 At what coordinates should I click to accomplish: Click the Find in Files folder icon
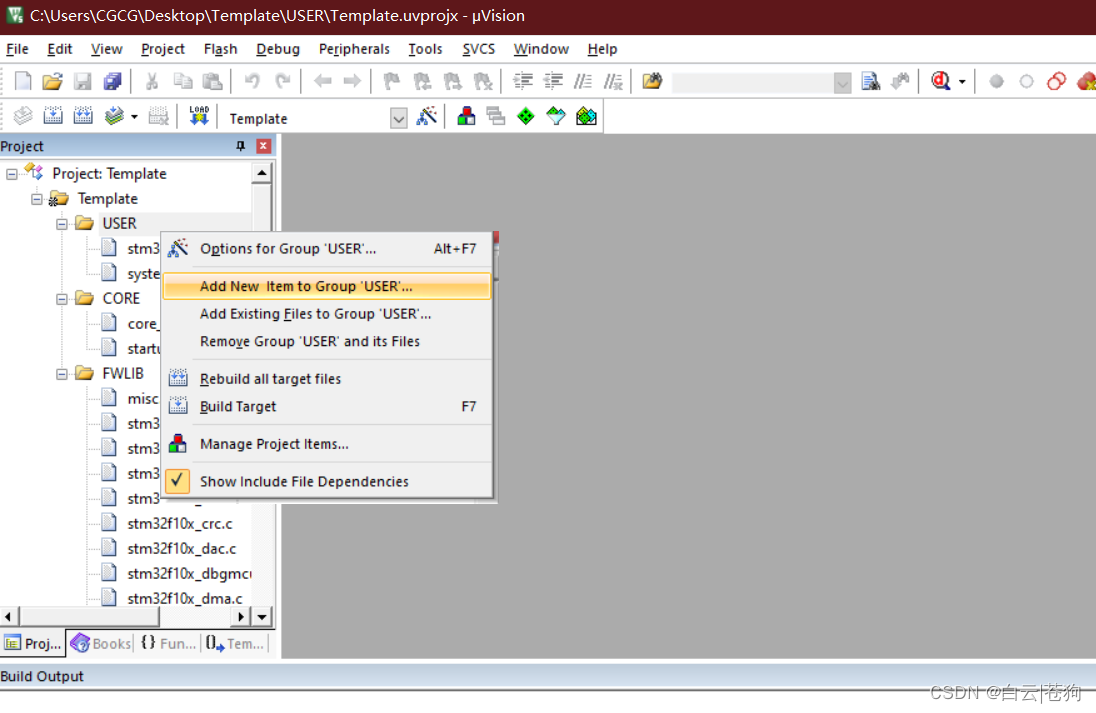(x=652, y=81)
